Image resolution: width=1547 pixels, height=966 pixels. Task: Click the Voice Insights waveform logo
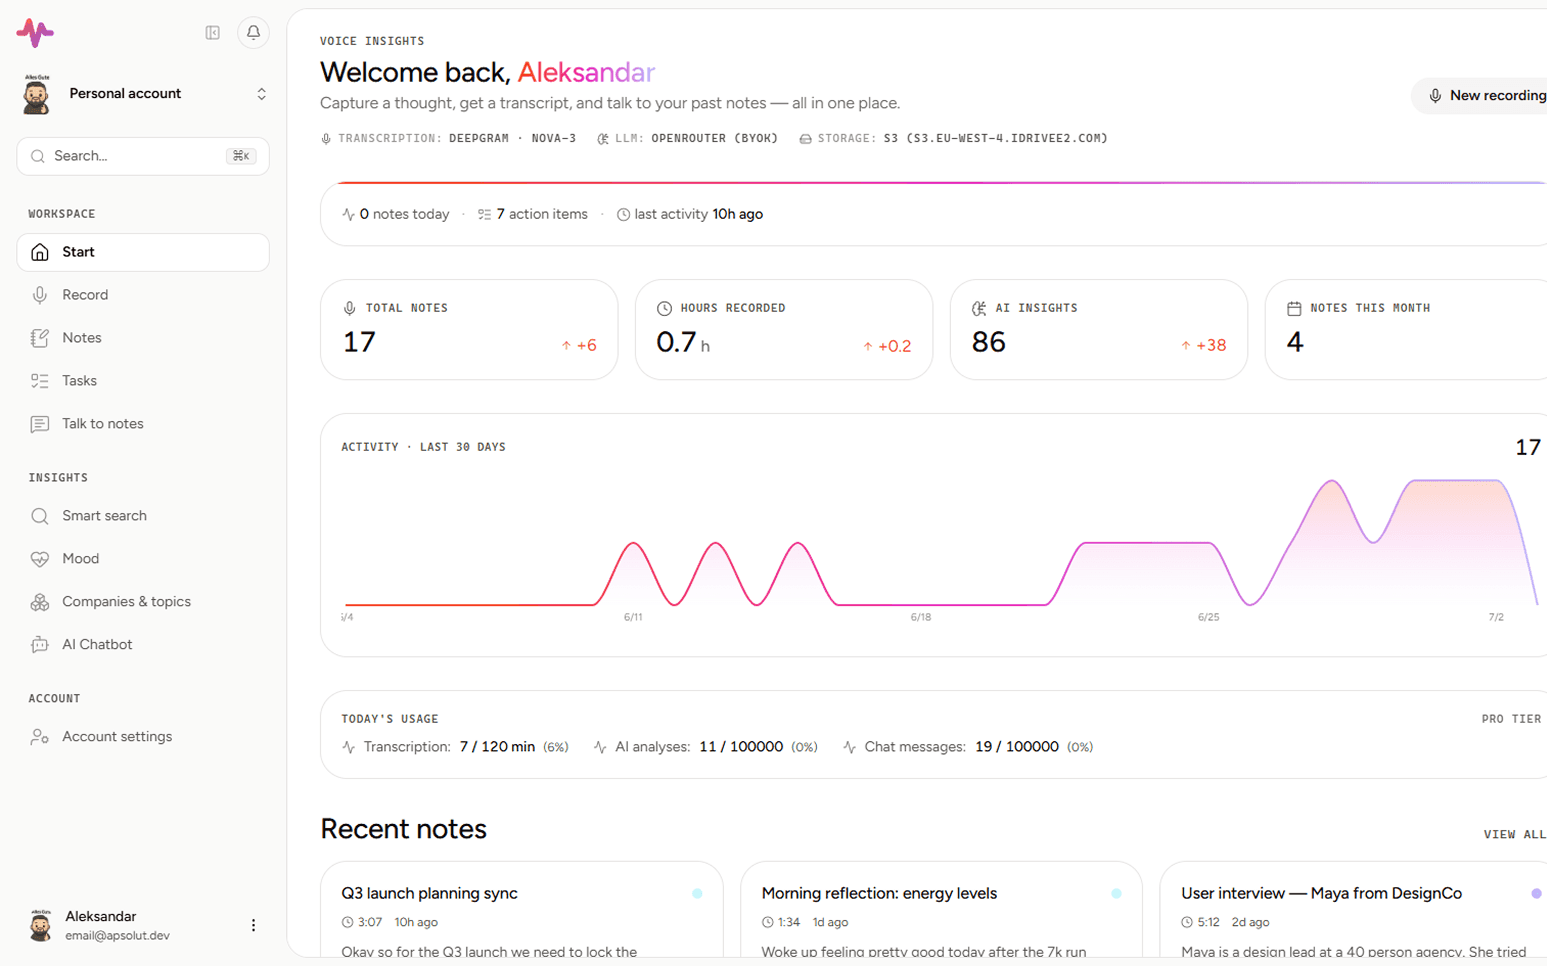[x=35, y=33]
